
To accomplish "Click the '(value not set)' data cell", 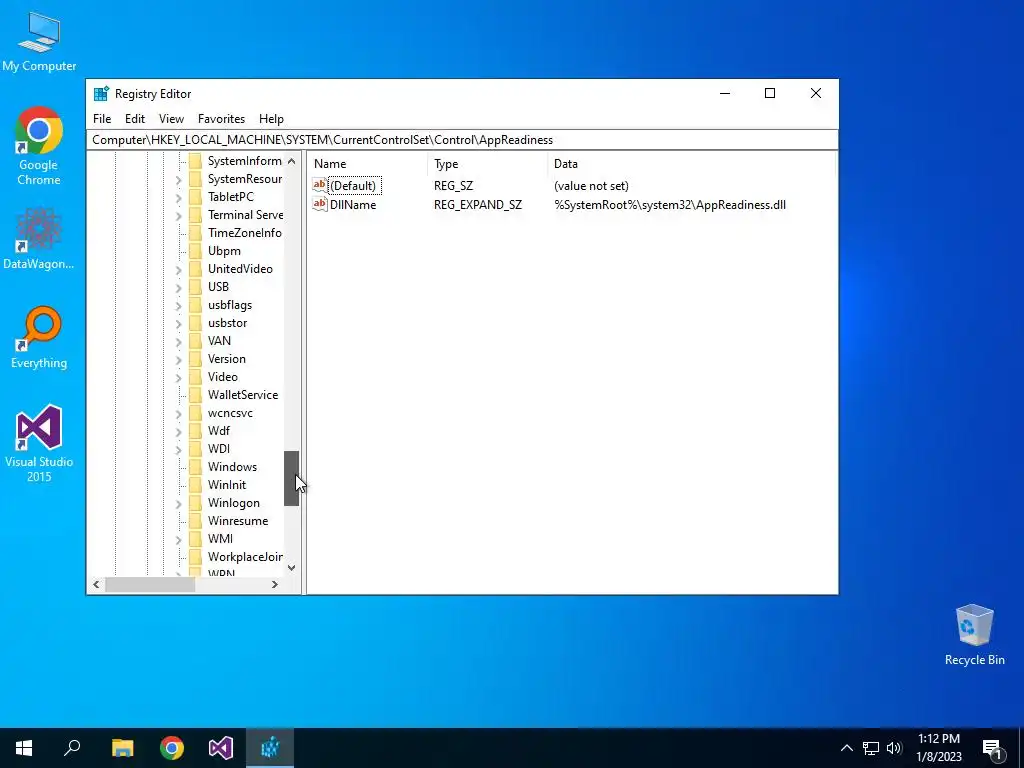I will (x=591, y=186).
